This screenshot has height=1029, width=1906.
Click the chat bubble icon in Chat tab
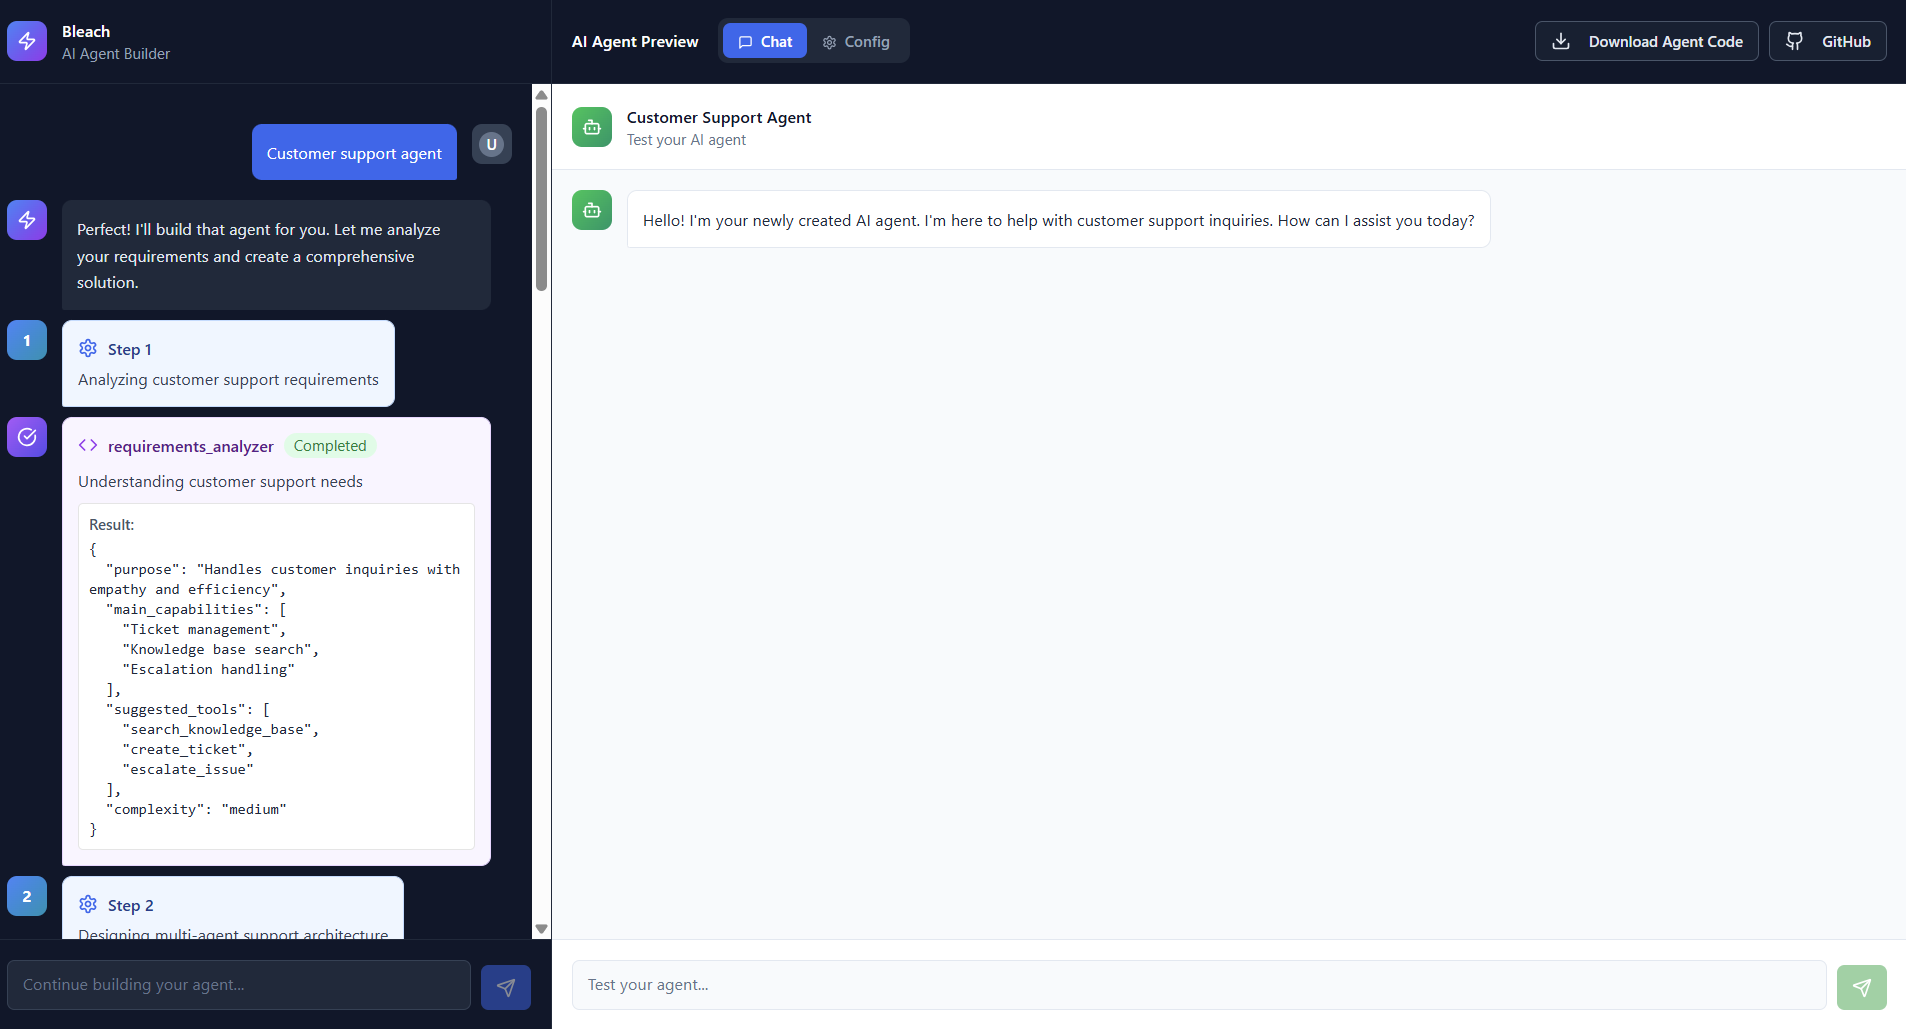pyautogui.click(x=745, y=42)
